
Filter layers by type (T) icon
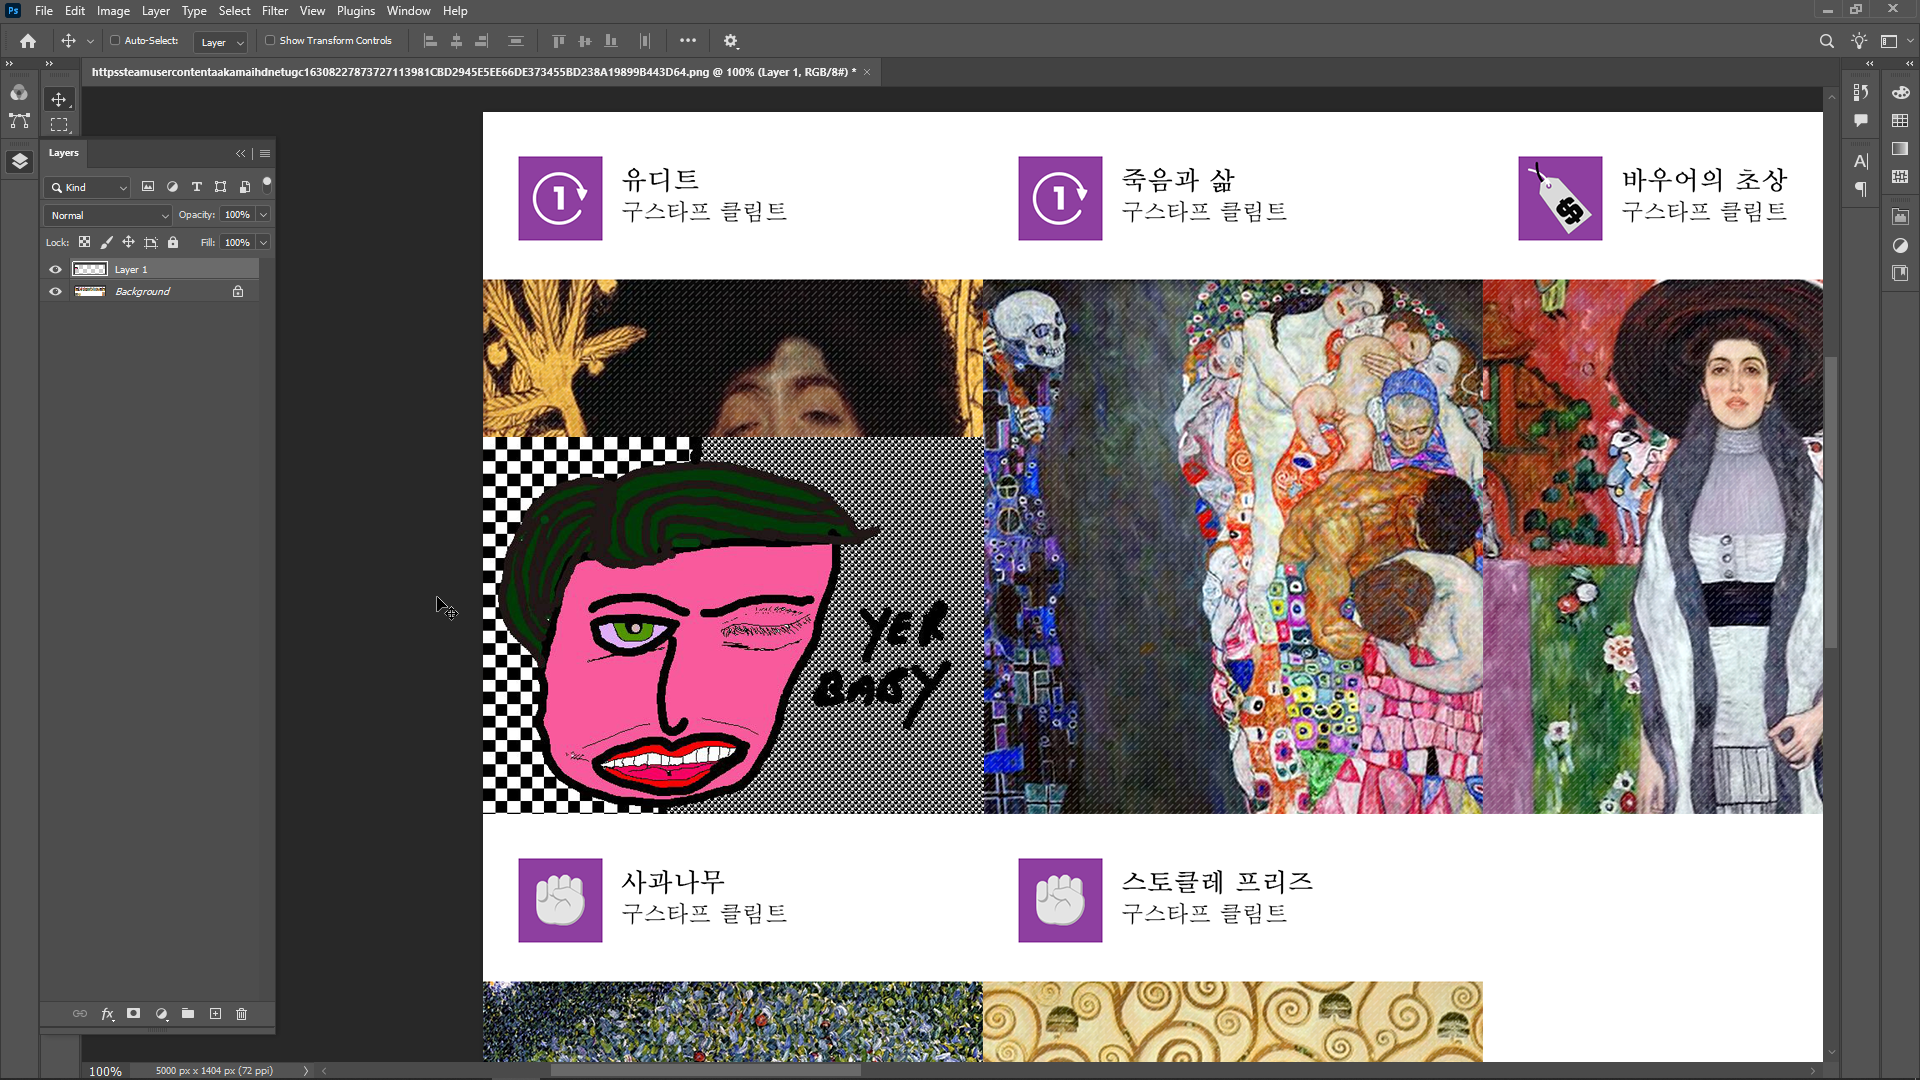(196, 187)
